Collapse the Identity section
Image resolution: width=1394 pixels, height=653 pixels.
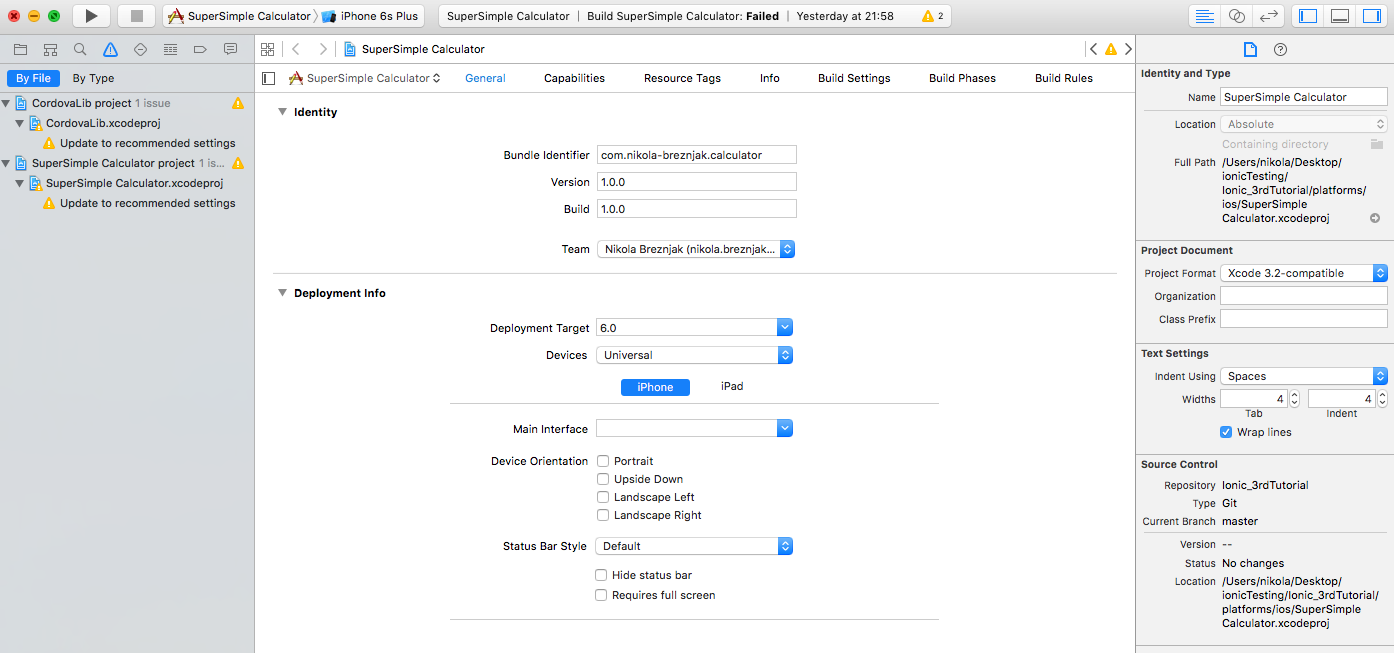coord(282,112)
